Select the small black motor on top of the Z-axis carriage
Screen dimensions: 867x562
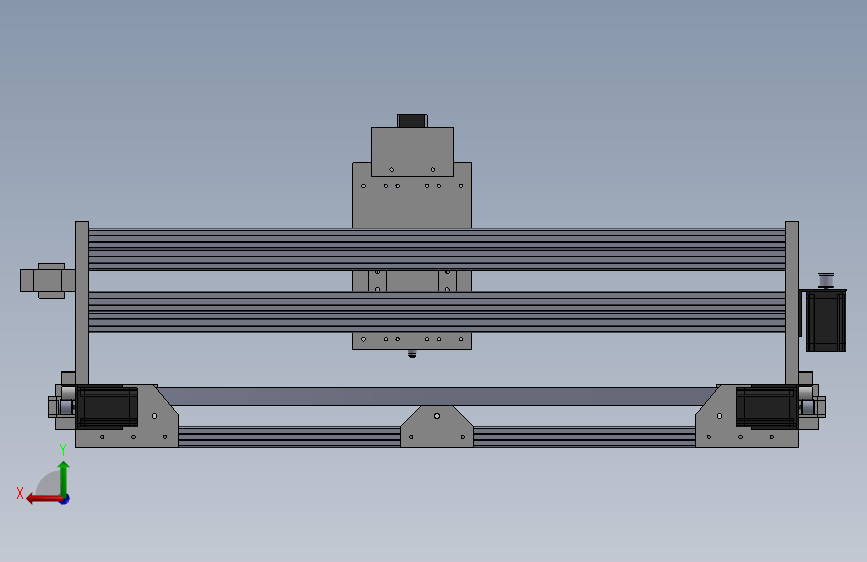coord(412,121)
